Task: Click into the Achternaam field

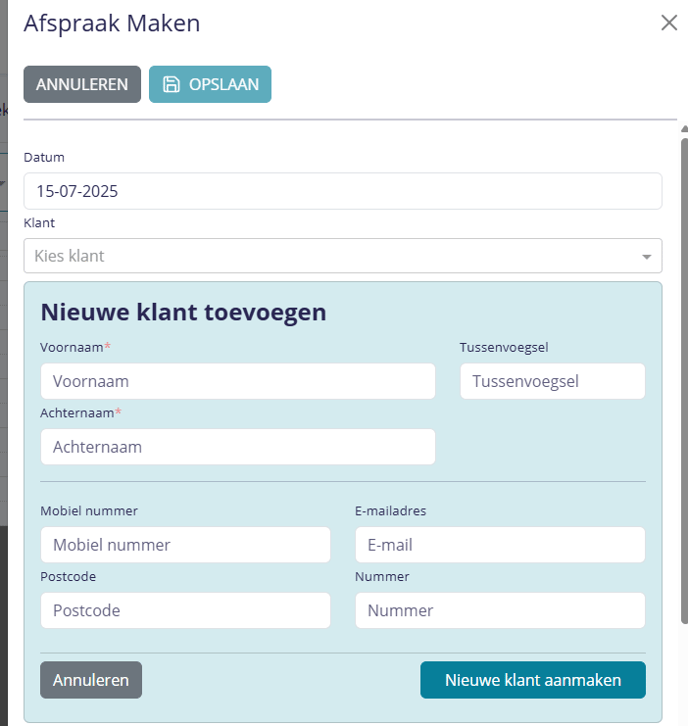Action: (x=238, y=447)
